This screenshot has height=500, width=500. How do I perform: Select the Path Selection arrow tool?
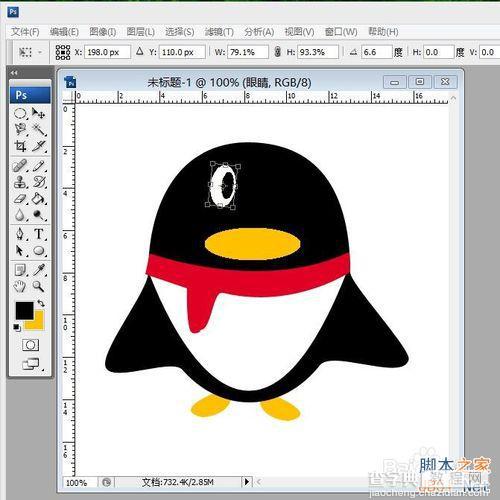coord(20,250)
